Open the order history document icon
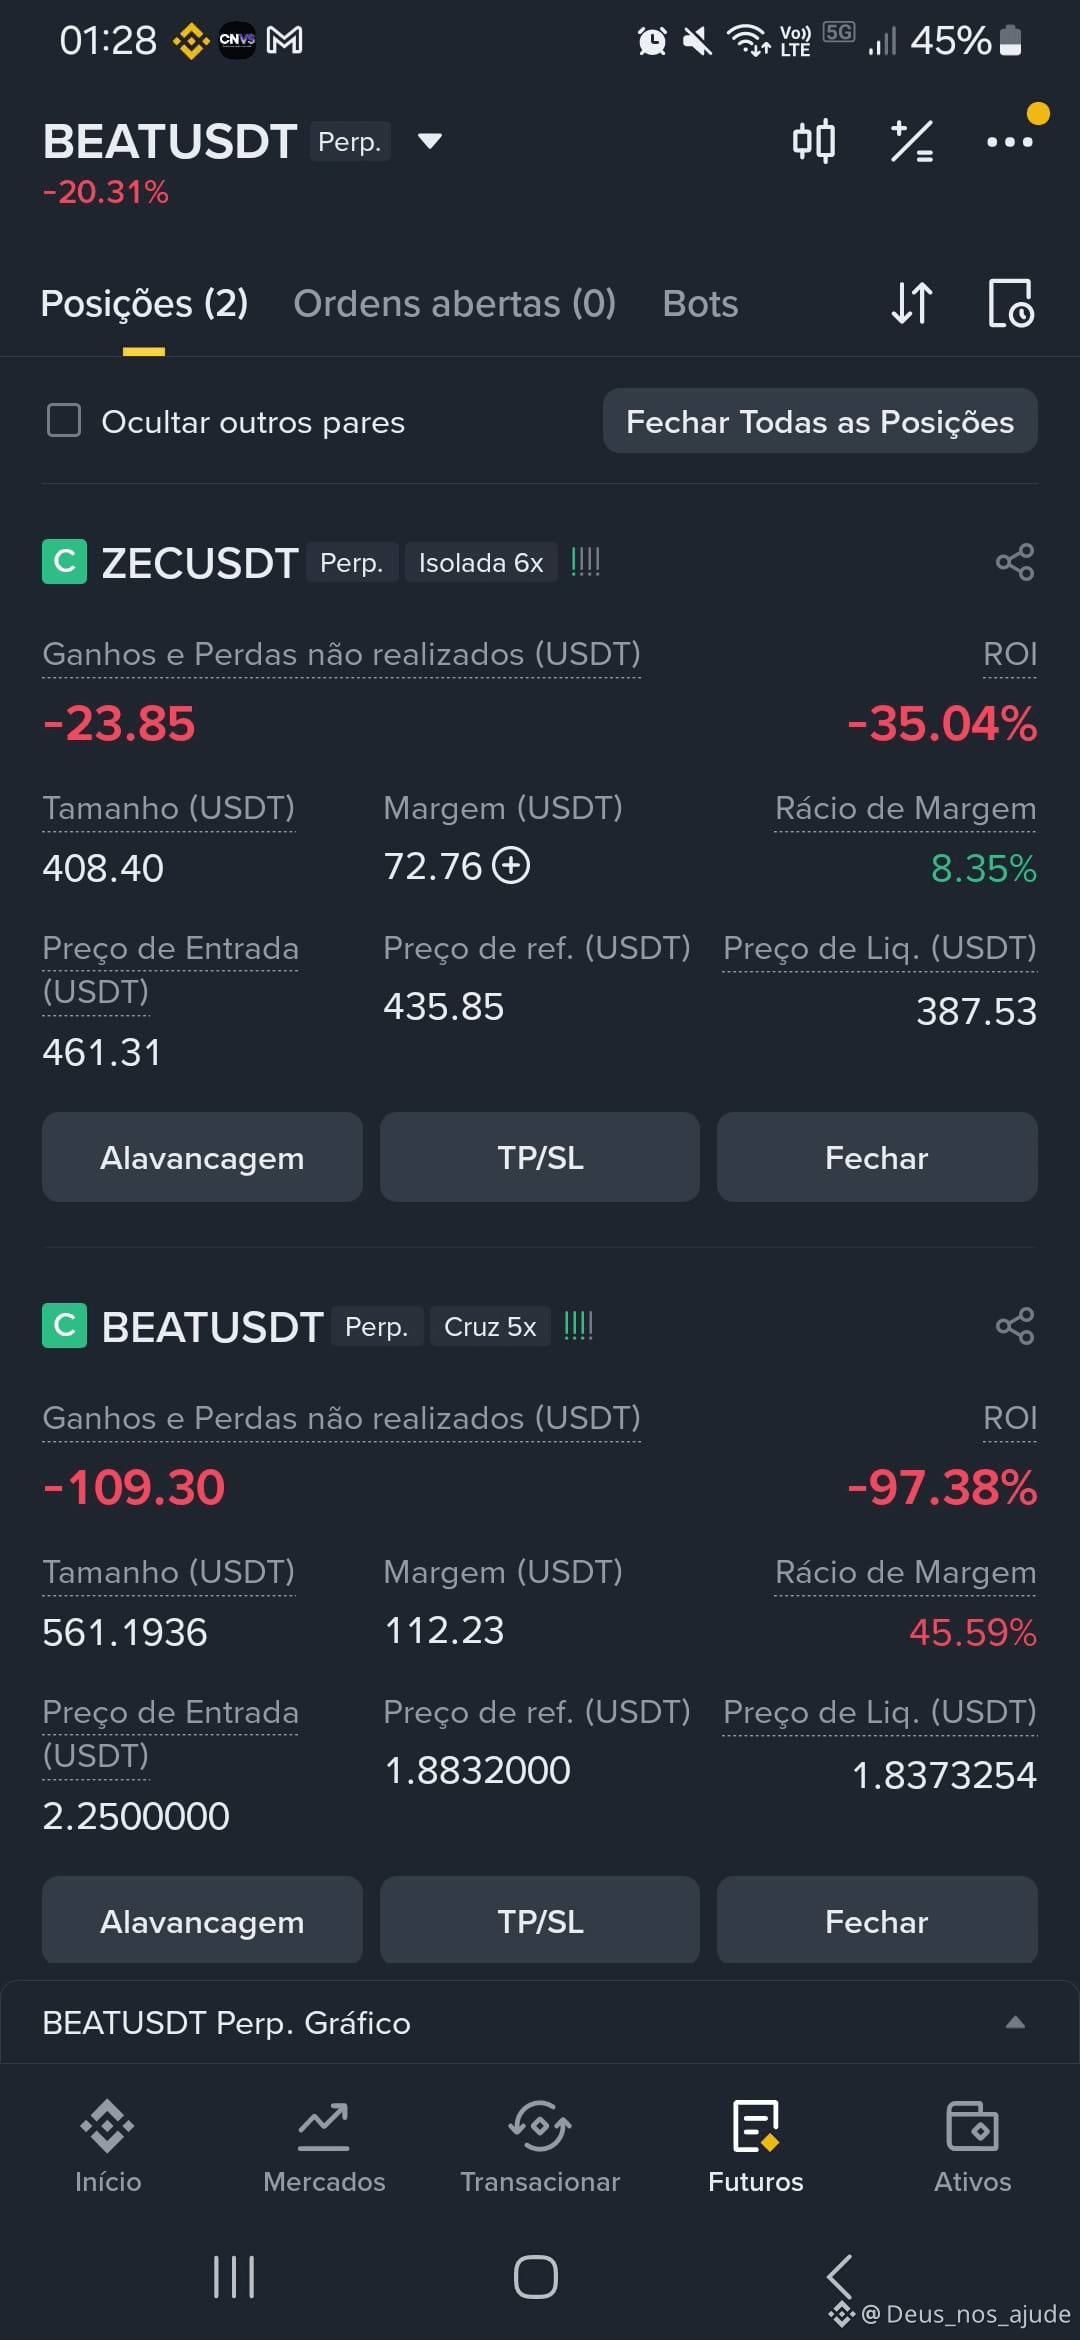Image resolution: width=1080 pixels, height=2340 pixels. pyautogui.click(x=1011, y=303)
